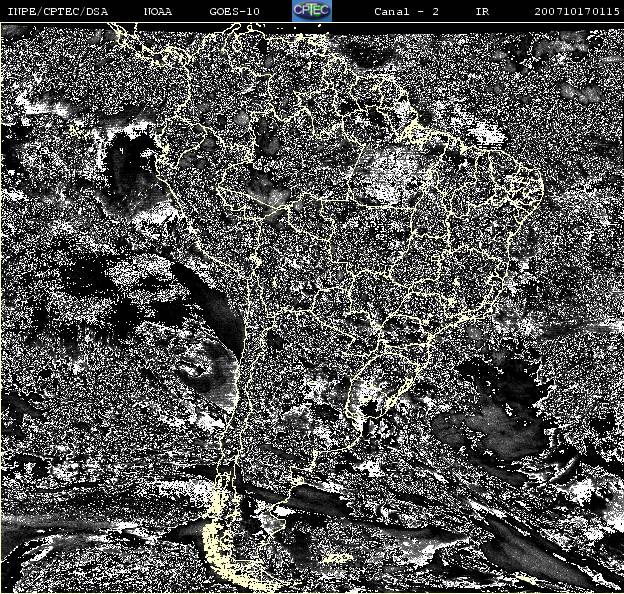Click the white cloud patch over southern Brazil's coast
Viewport: 624px width, 594px height.
click(x=368, y=392)
